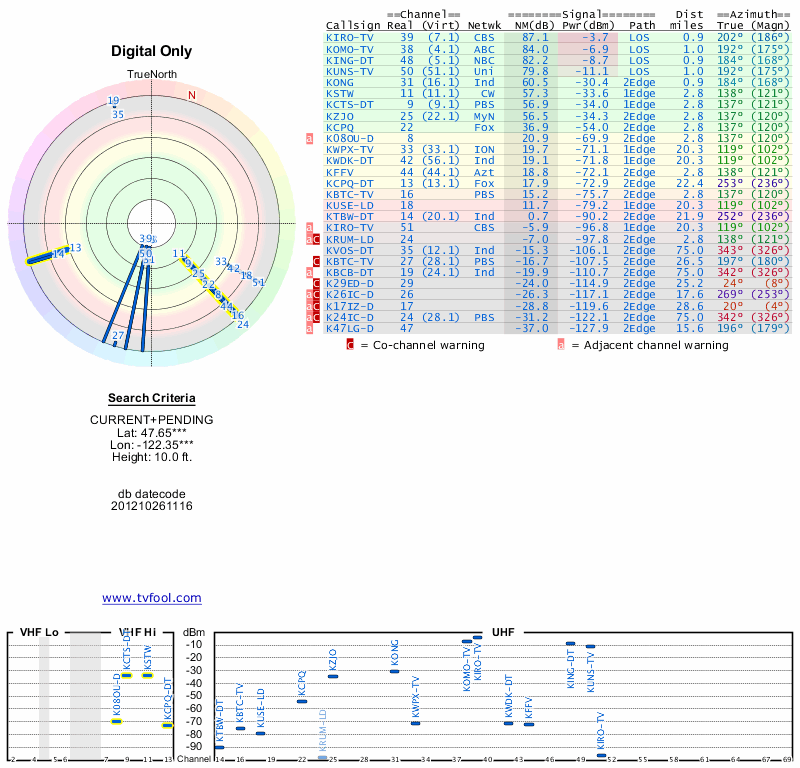Open the www.tvfool.com link
Screen dimensions: 800x768
click(x=152, y=598)
